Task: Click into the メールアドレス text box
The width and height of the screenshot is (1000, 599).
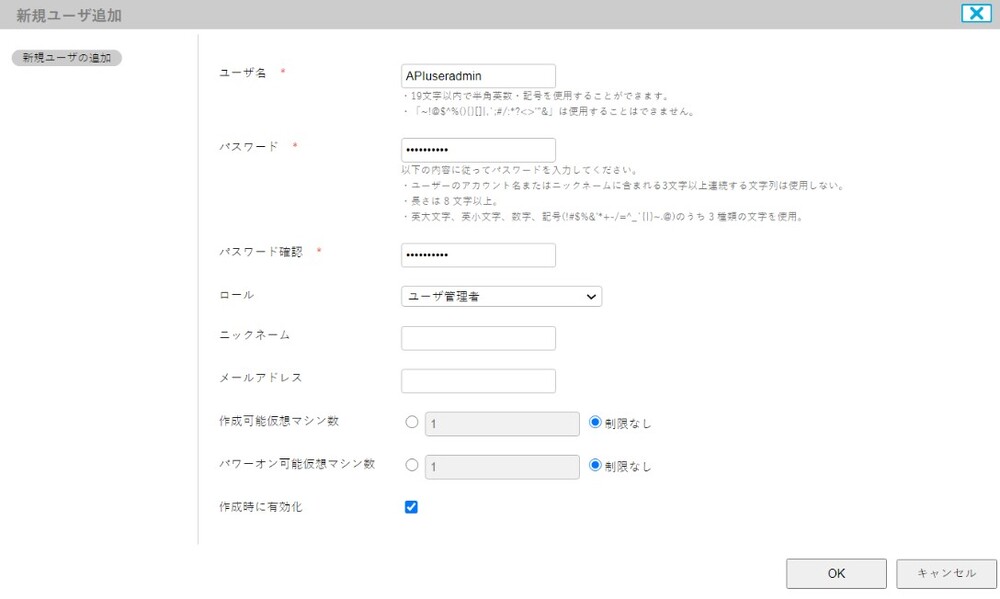Action: point(478,381)
